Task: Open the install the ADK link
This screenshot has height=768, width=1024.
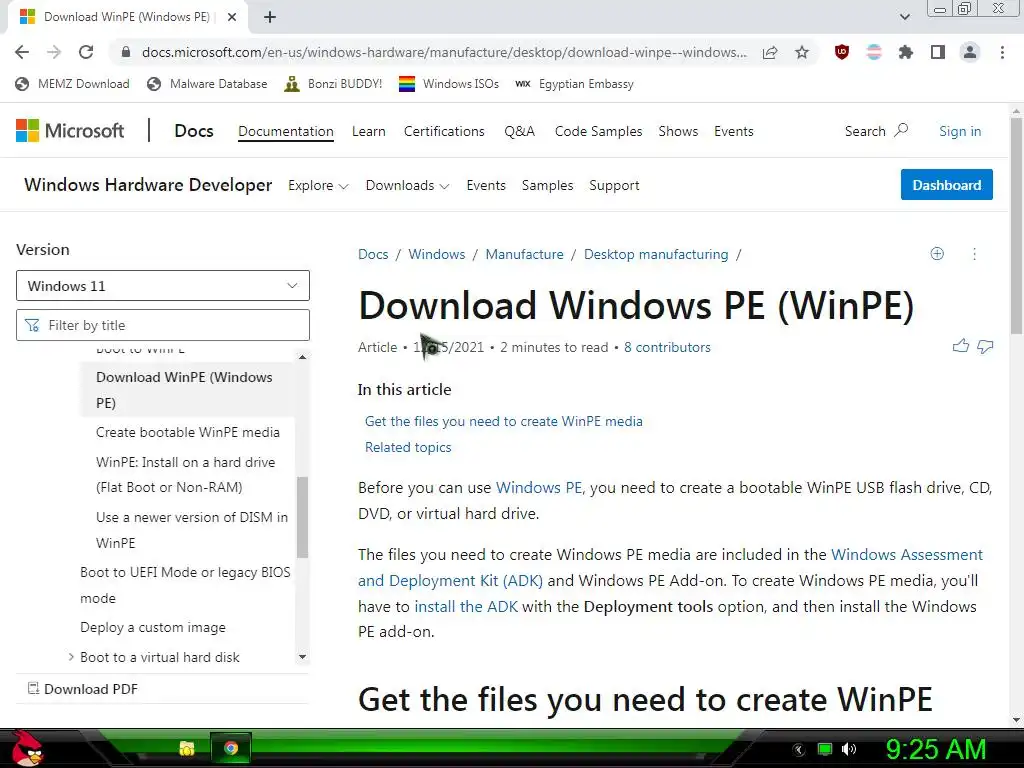Action: (466, 607)
